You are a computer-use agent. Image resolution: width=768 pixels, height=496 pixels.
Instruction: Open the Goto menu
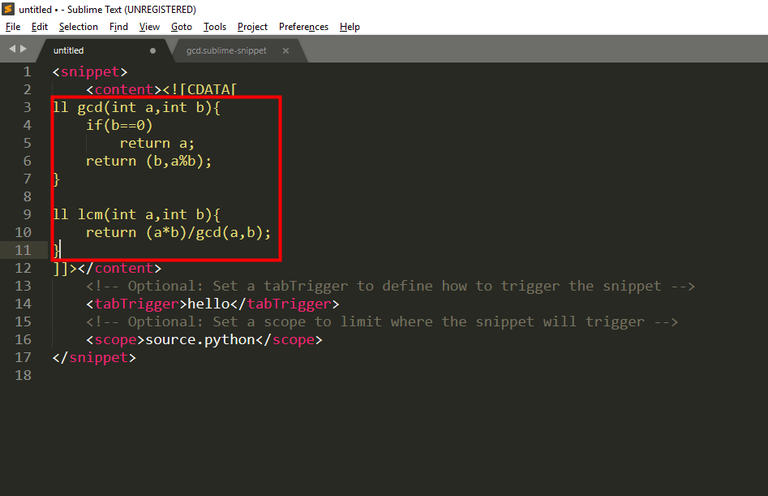[181, 27]
